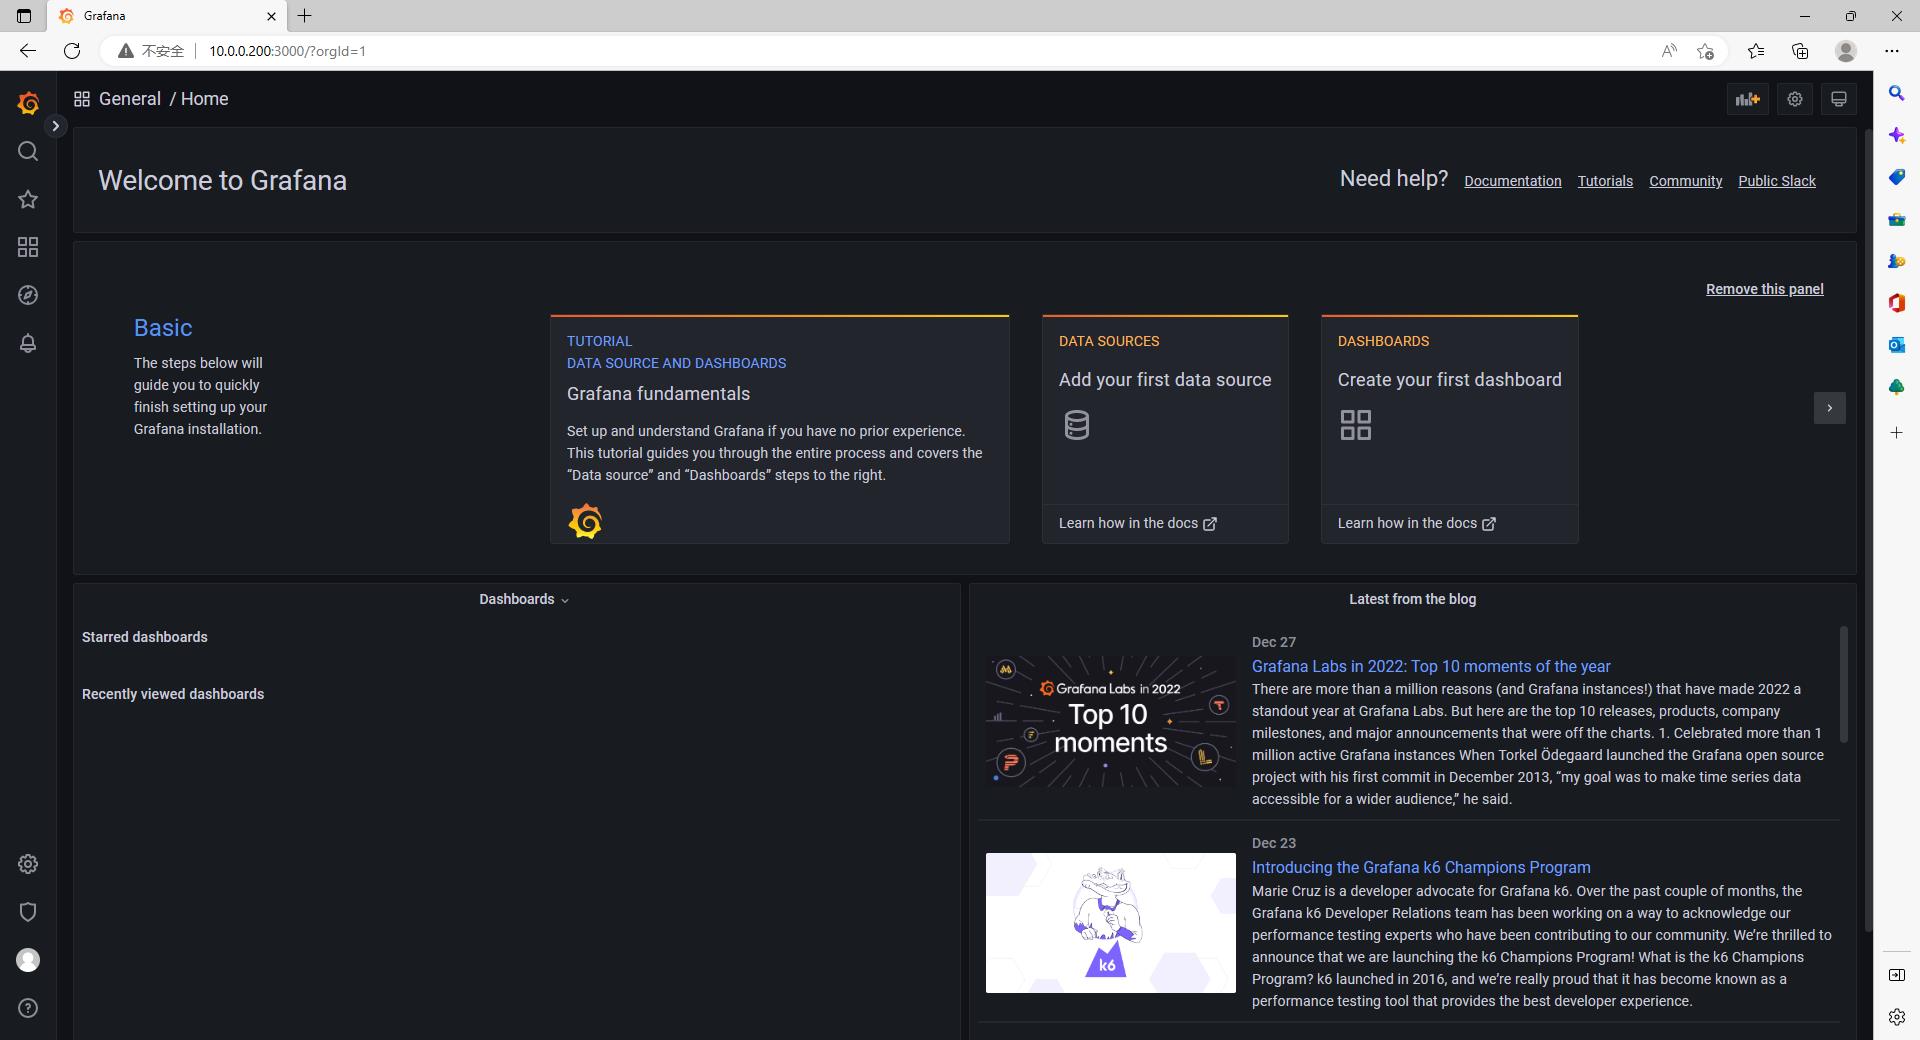Open Explore compass icon in sidebar

[28, 295]
